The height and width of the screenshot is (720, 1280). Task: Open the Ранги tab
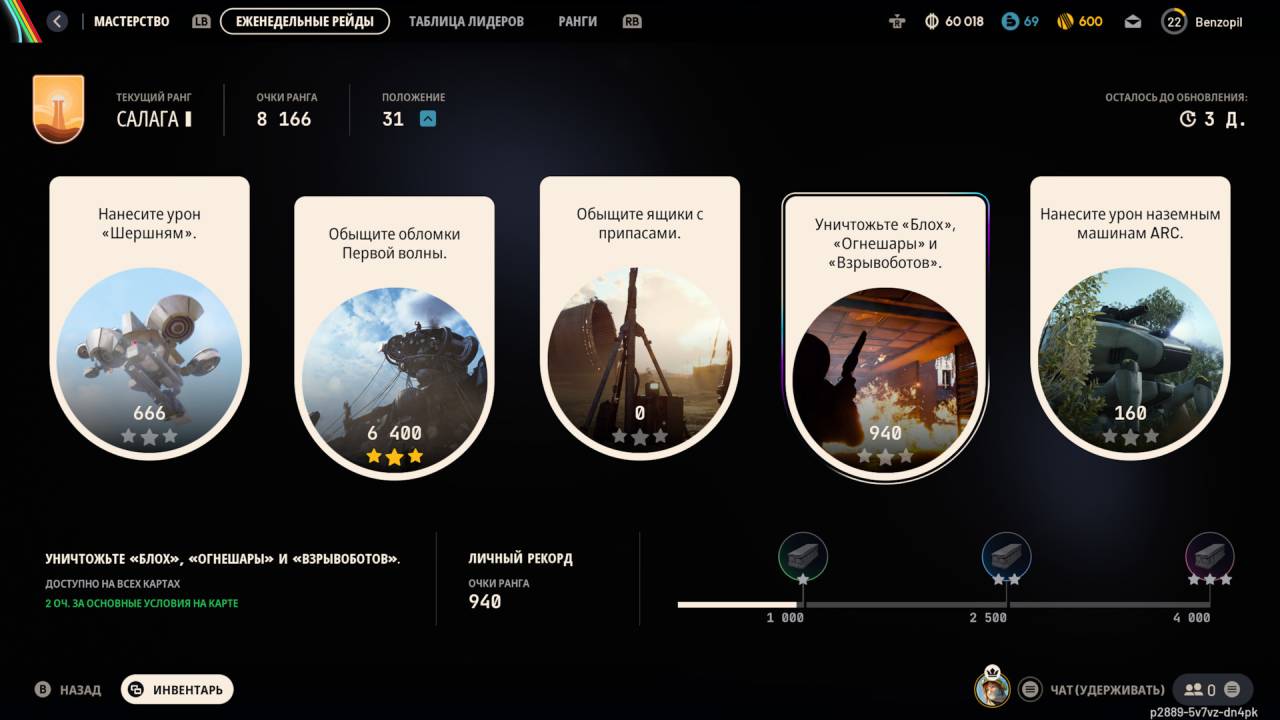(x=579, y=21)
